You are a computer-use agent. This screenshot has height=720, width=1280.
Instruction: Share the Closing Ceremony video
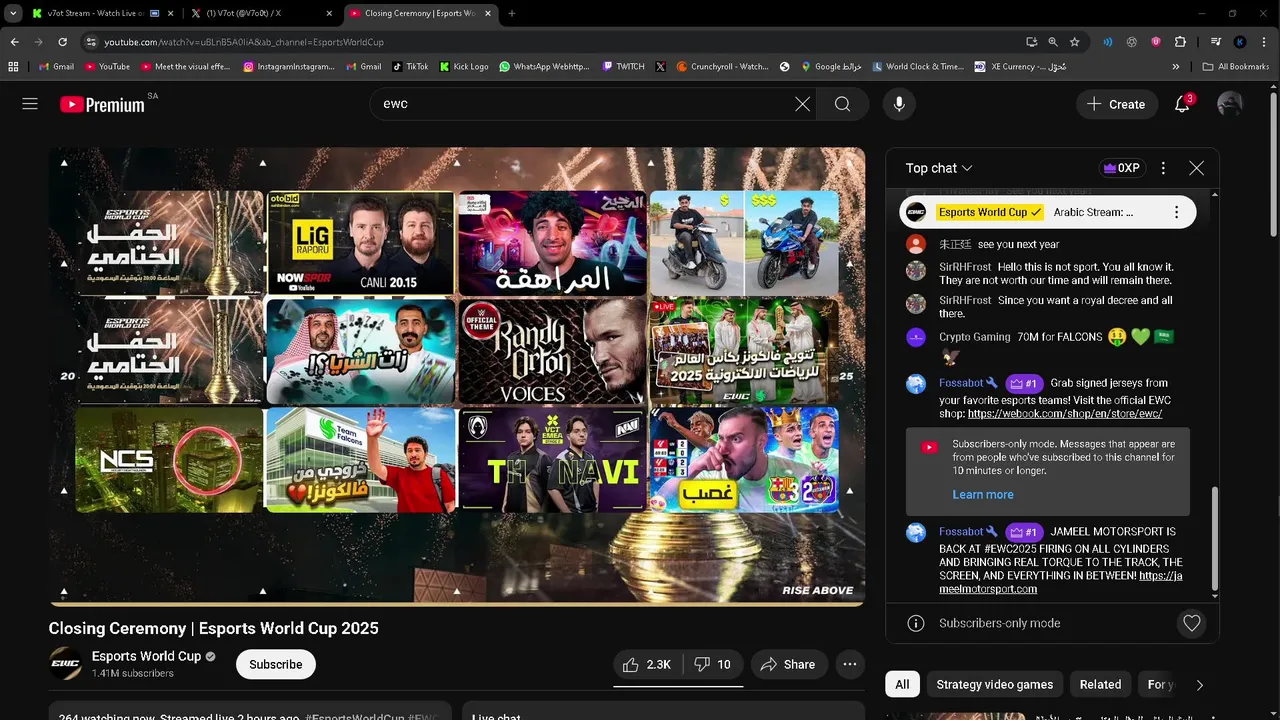788,664
